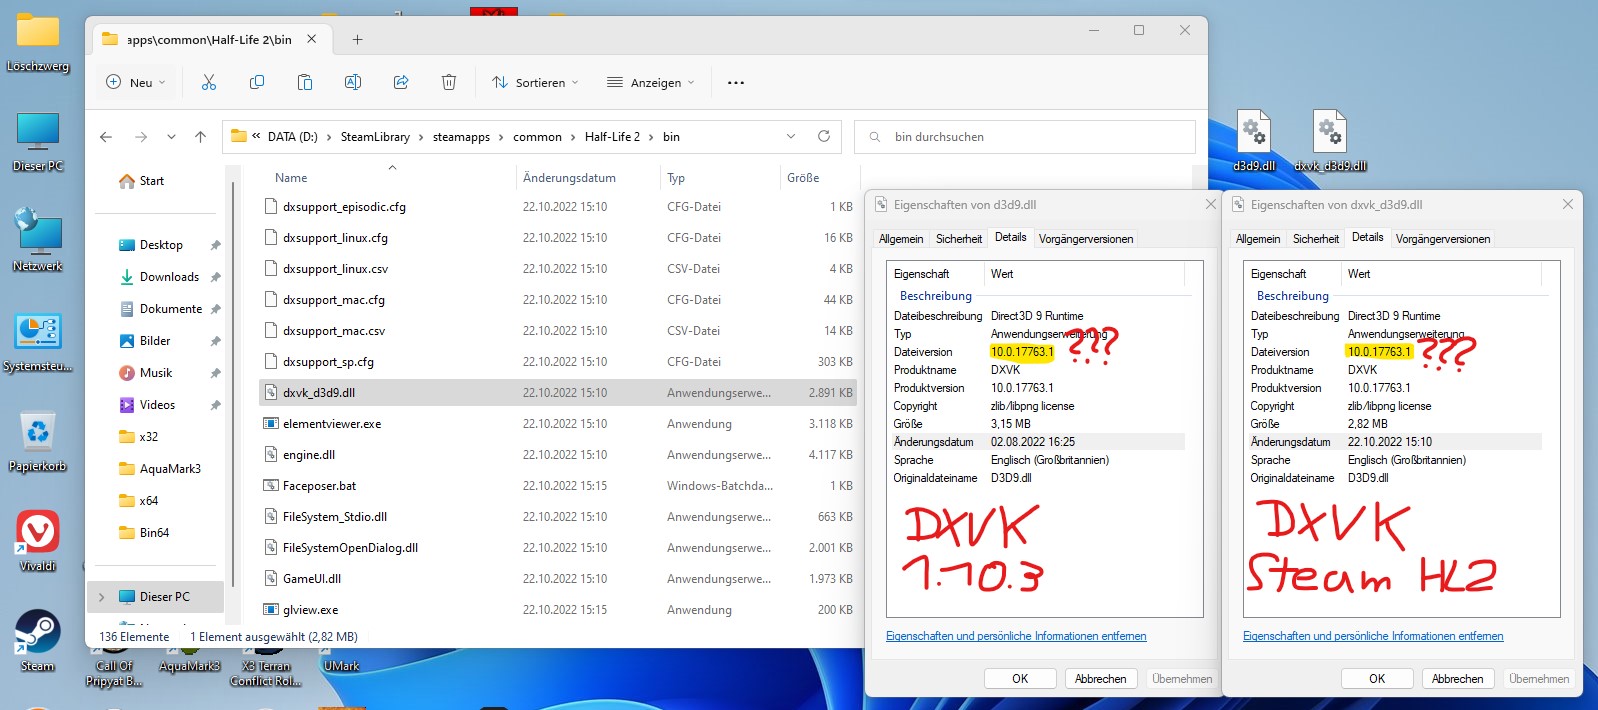
Task: Click the Paste clipboard icon
Action: [305, 82]
